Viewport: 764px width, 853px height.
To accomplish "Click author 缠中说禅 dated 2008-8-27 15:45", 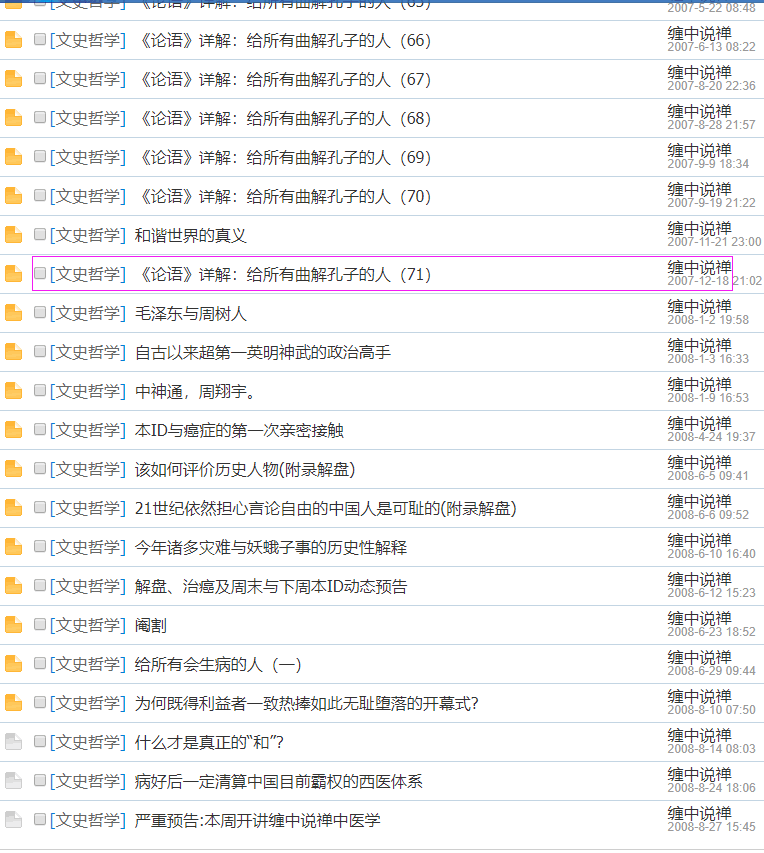I will coord(699,813).
